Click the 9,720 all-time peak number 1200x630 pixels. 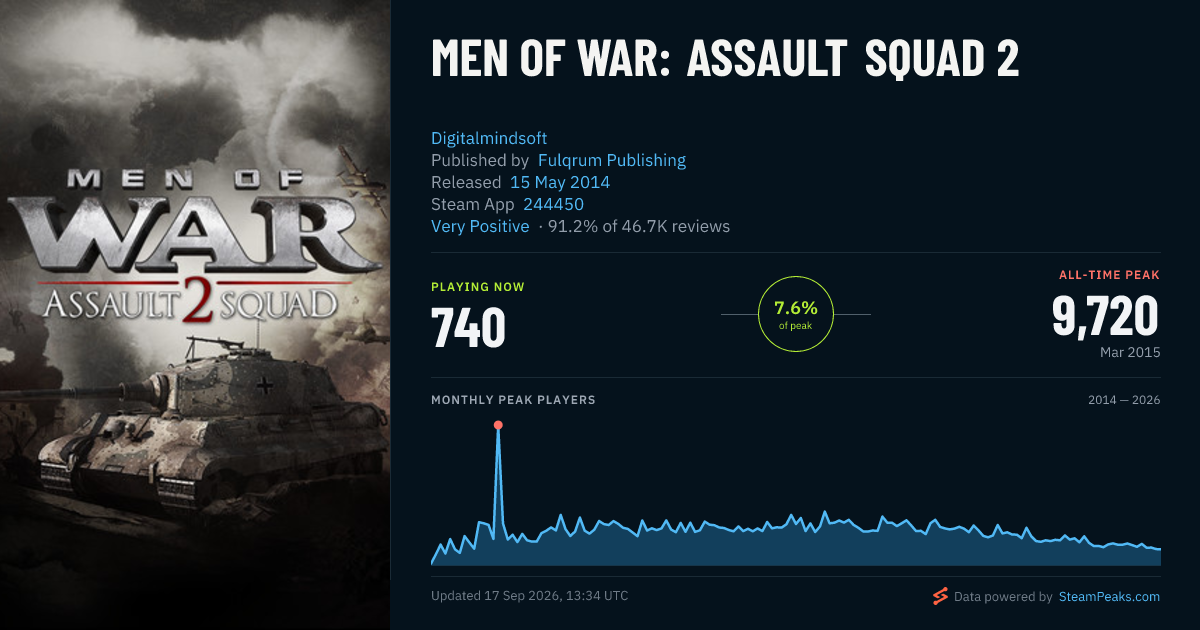1105,317
